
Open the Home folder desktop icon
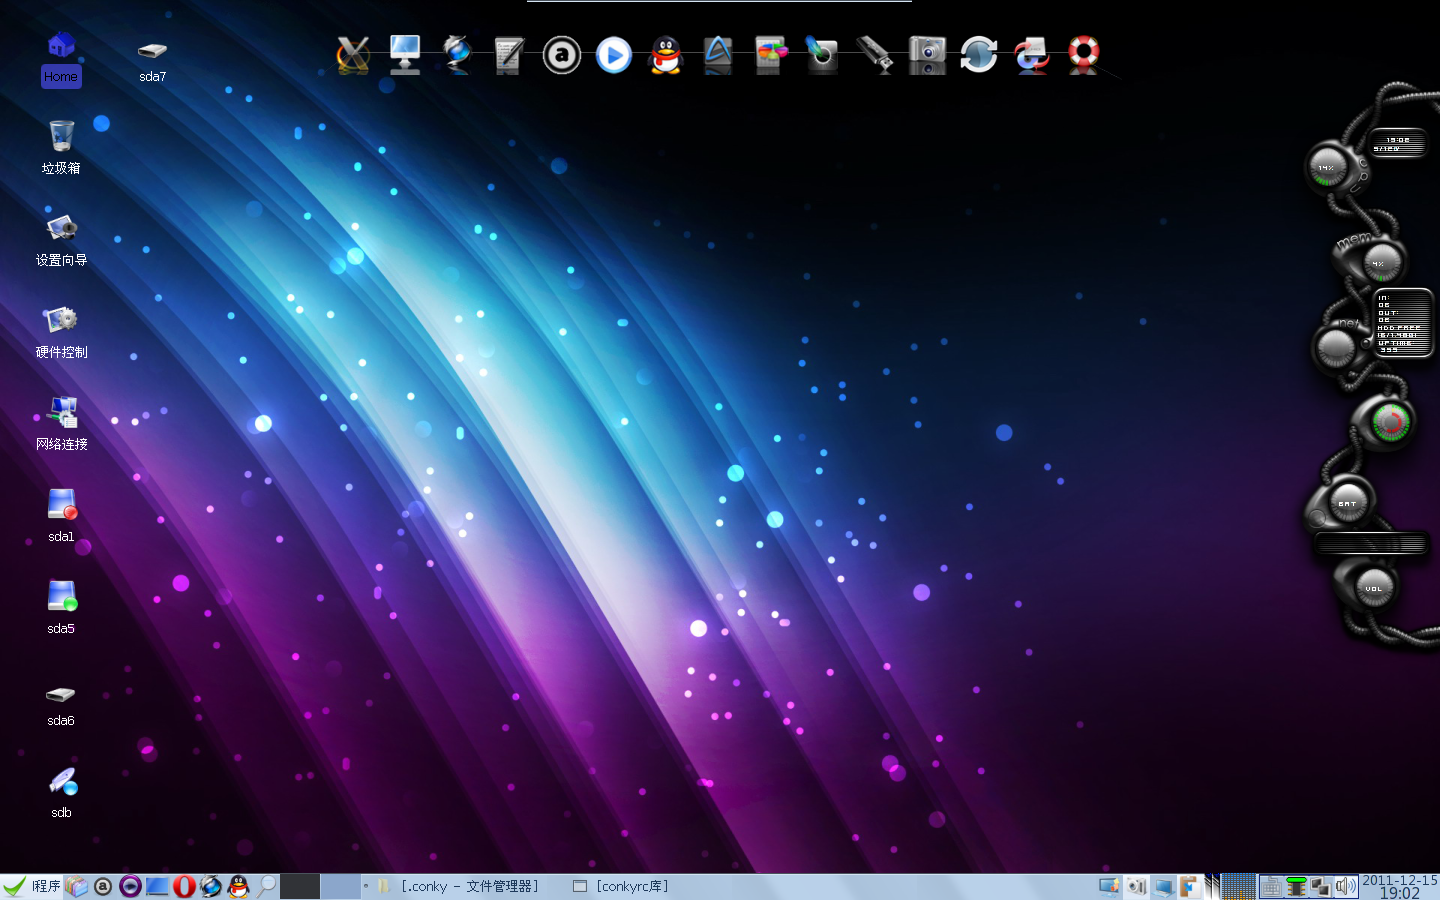click(x=61, y=58)
